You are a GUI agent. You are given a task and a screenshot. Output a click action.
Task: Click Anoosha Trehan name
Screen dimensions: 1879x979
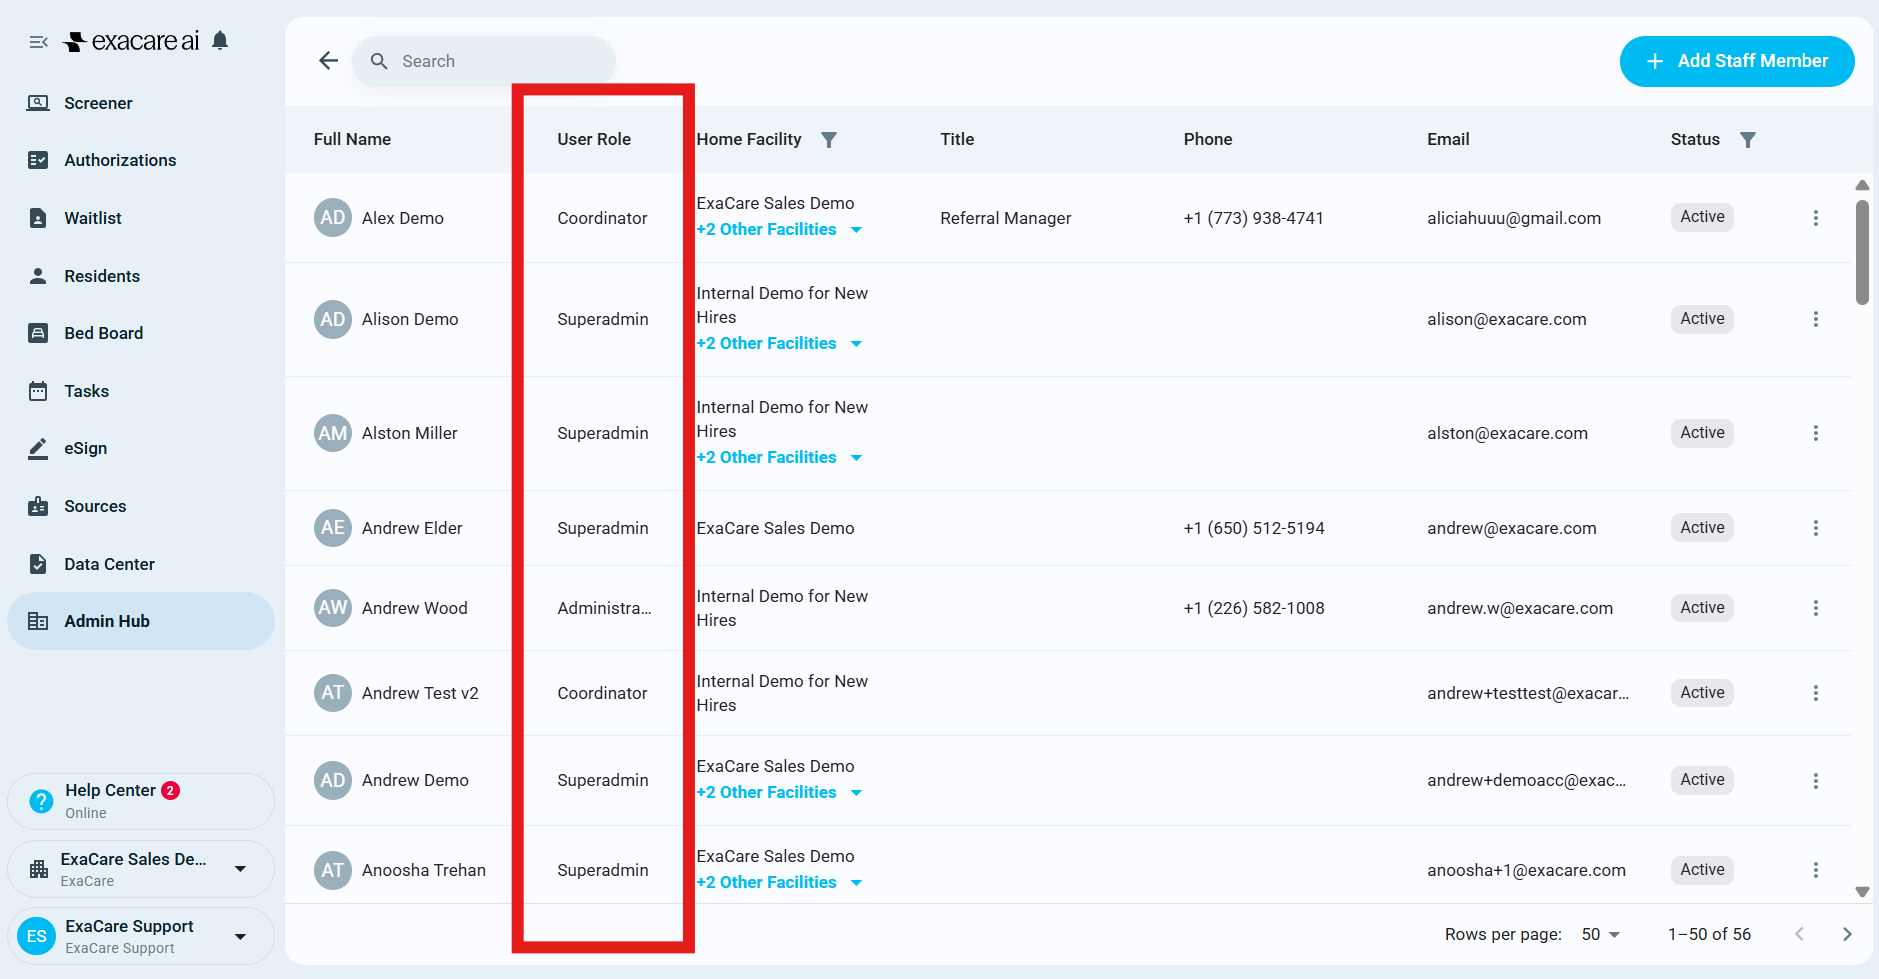pos(424,870)
